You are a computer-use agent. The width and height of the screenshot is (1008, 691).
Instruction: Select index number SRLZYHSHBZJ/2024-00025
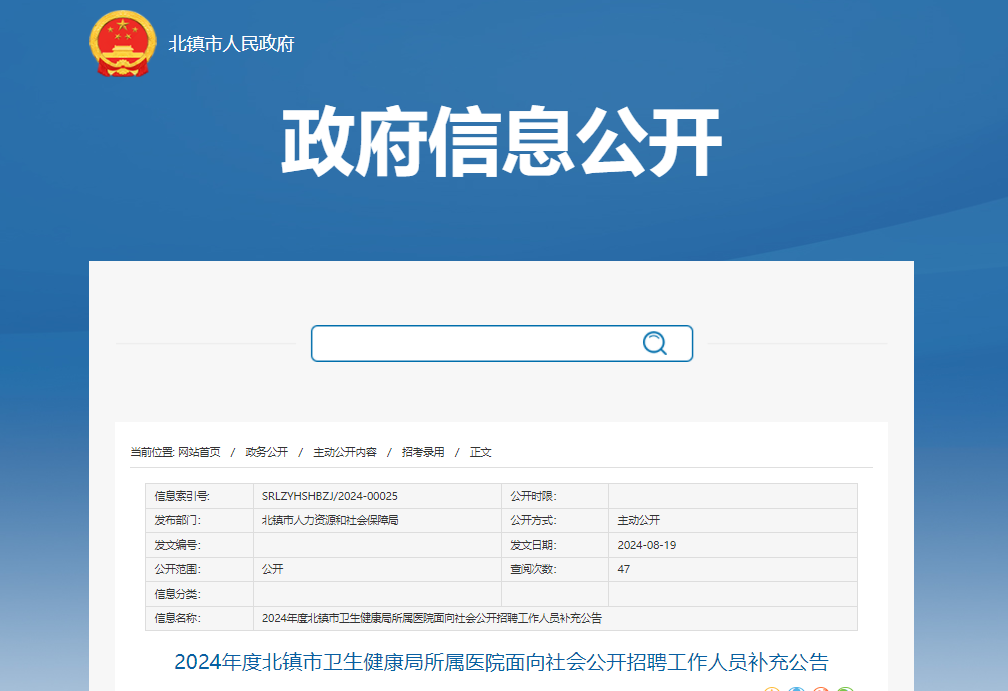pyautogui.click(x=330, y=496)
